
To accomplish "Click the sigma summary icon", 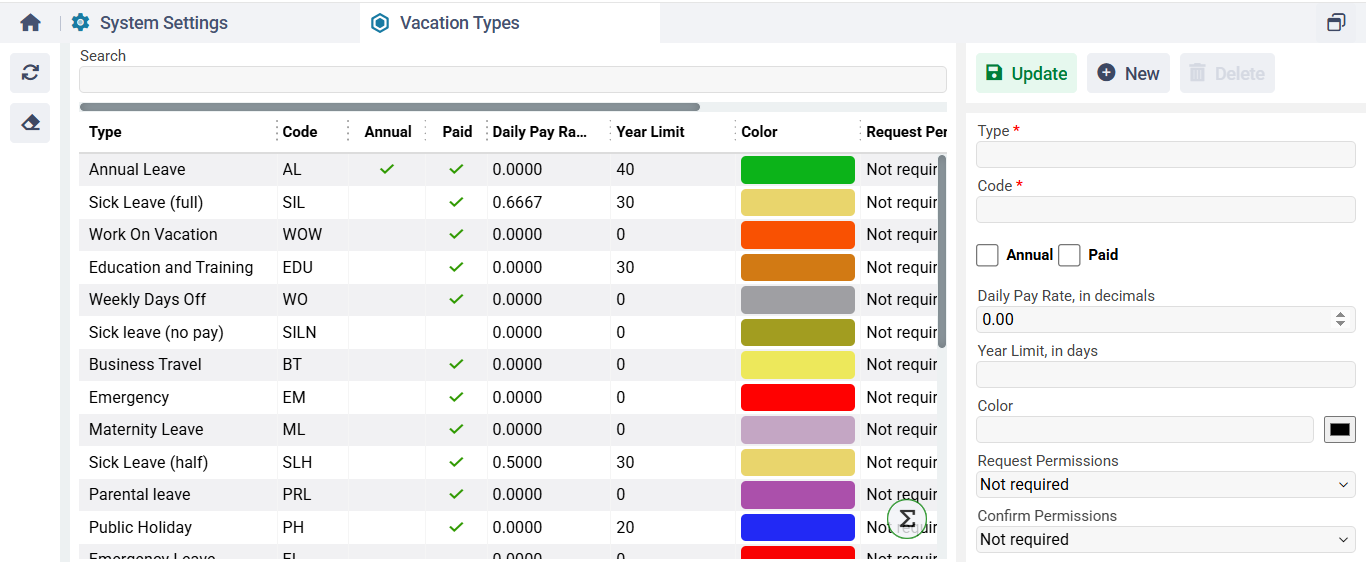I will tap(907, 518).
